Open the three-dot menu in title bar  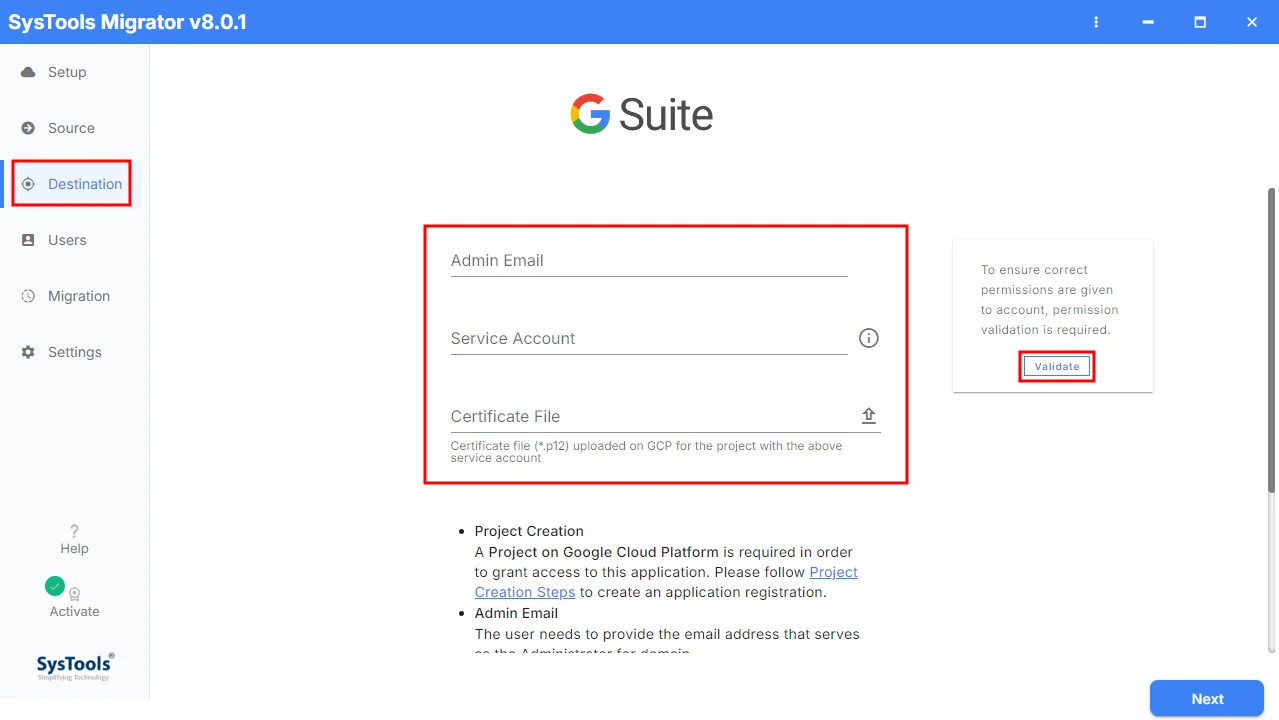pos(1096,22)
